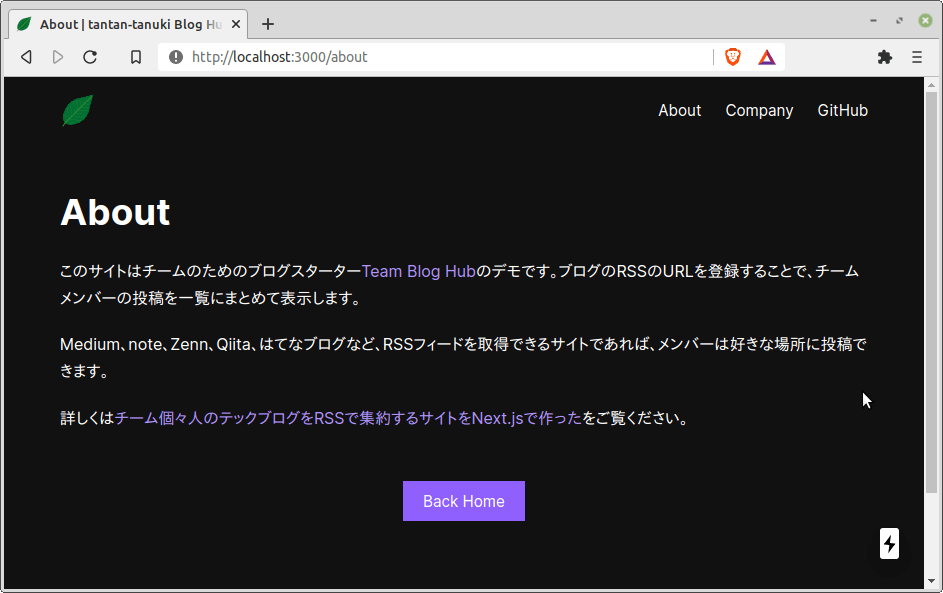Viewport: 943px width, 593px height.
Task: Click the green leaf site logo
Action: pyautogui.click(x=78, y=111)
